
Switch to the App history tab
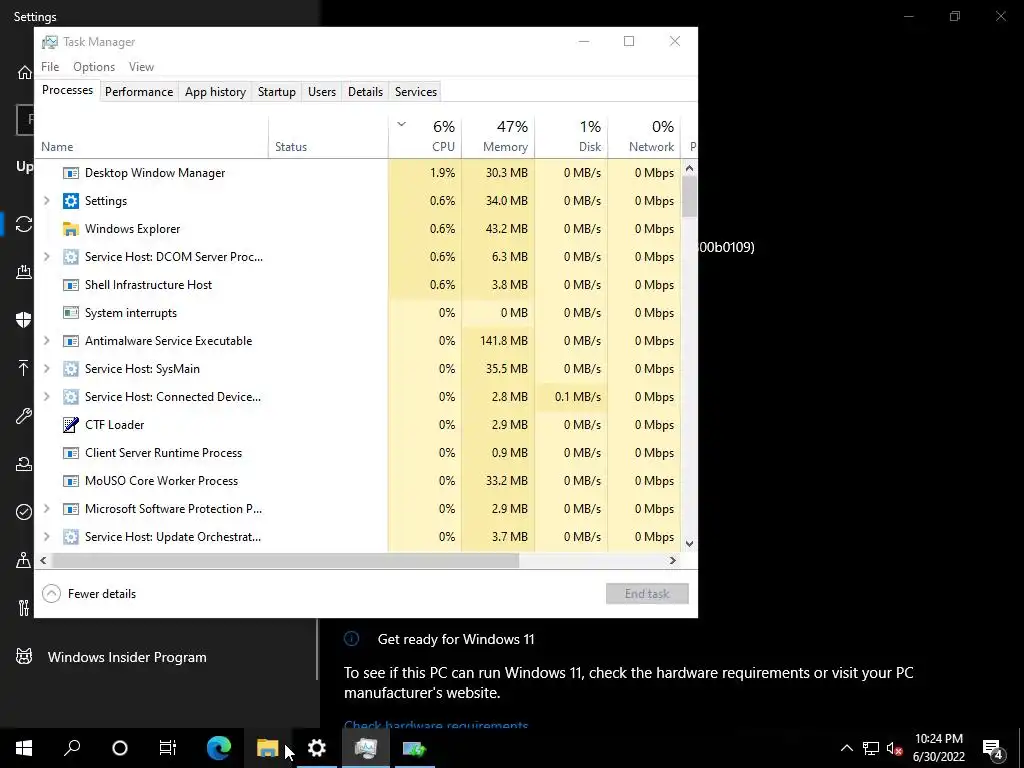coord(216,92)
